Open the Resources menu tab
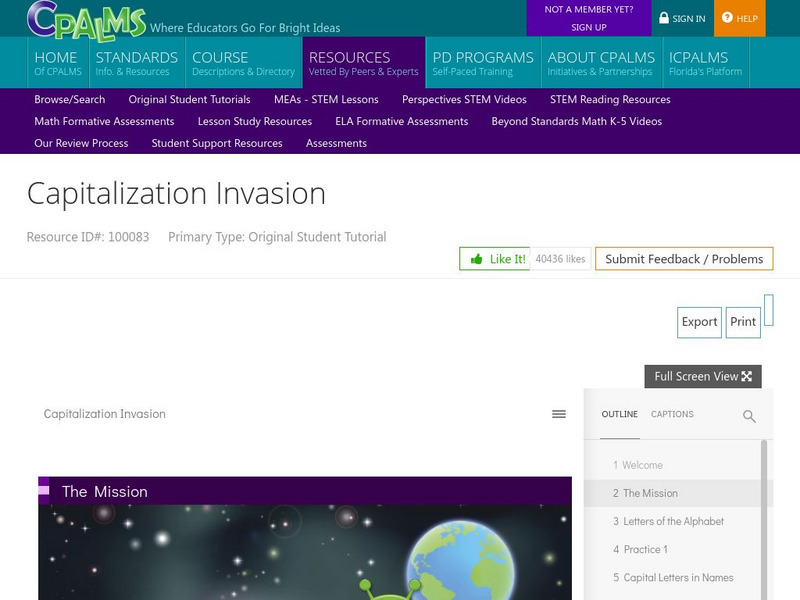 pos(363,63)
